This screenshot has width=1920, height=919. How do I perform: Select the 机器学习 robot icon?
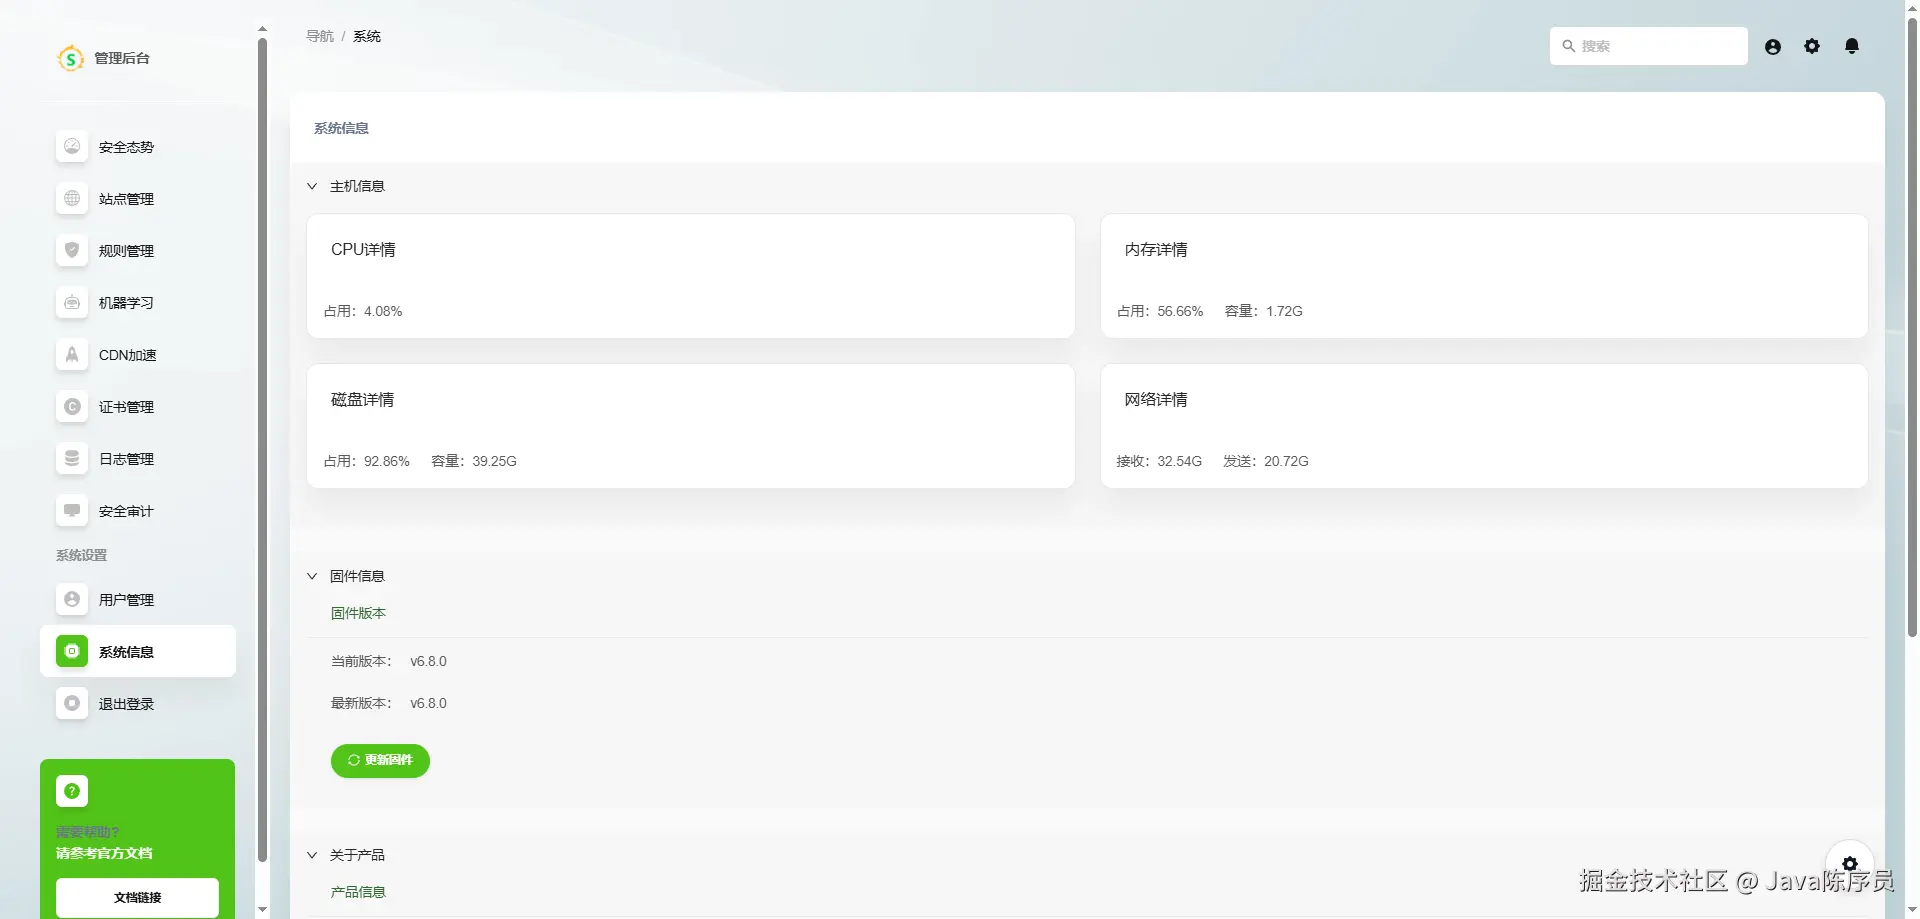point(72,303)
